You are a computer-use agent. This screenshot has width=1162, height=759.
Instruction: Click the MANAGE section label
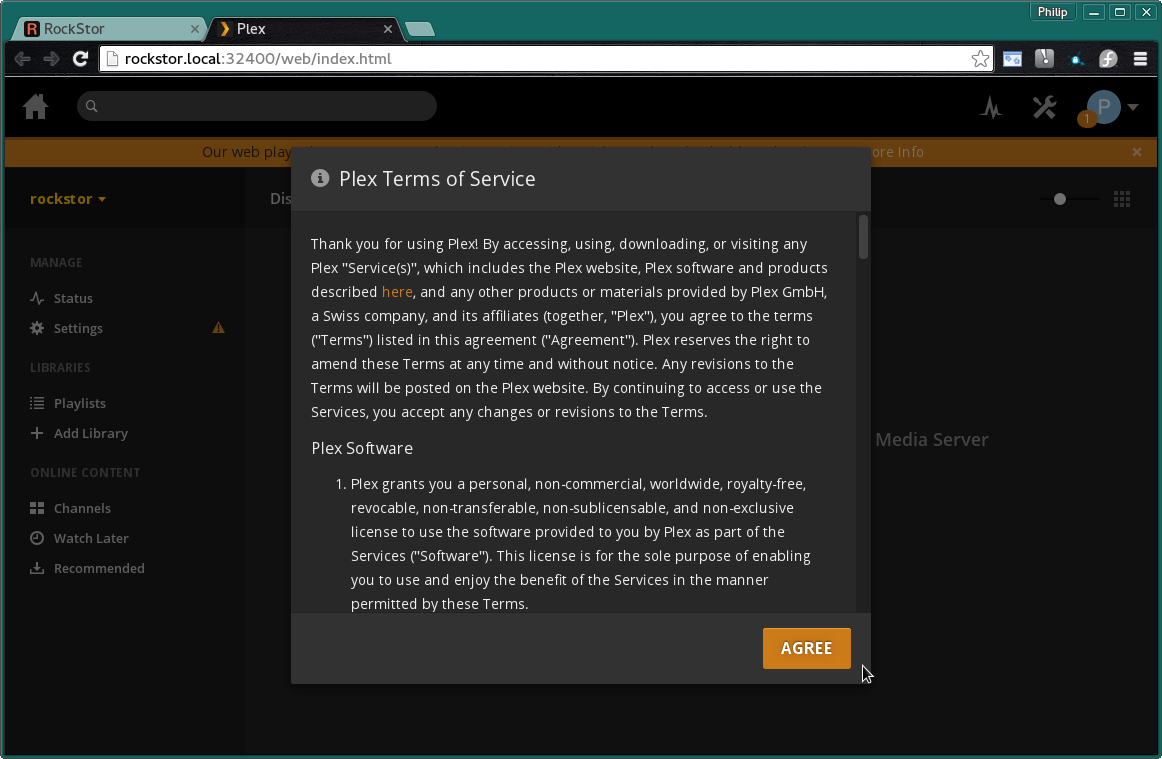(56, 262)
